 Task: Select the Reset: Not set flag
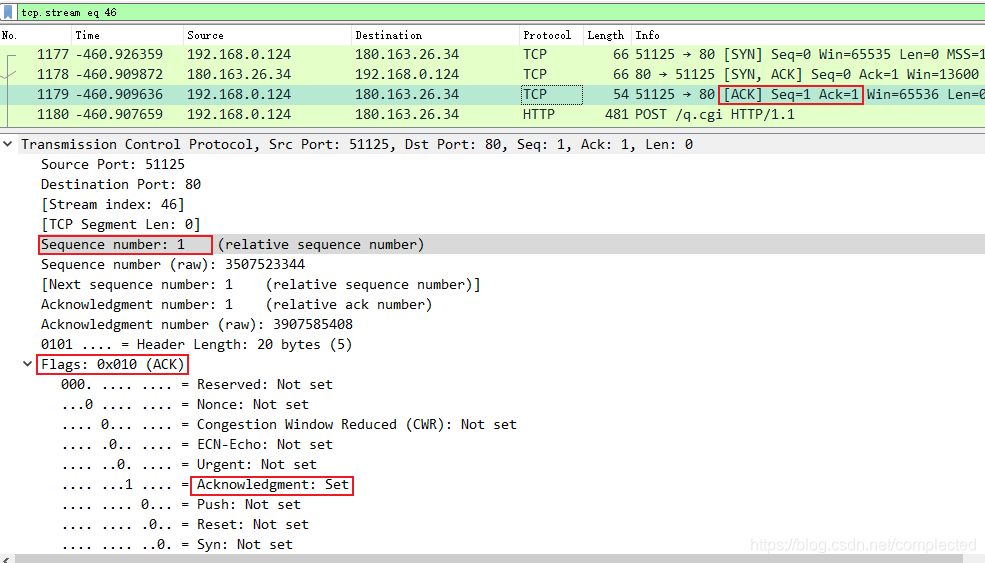[x=185, y=525]
